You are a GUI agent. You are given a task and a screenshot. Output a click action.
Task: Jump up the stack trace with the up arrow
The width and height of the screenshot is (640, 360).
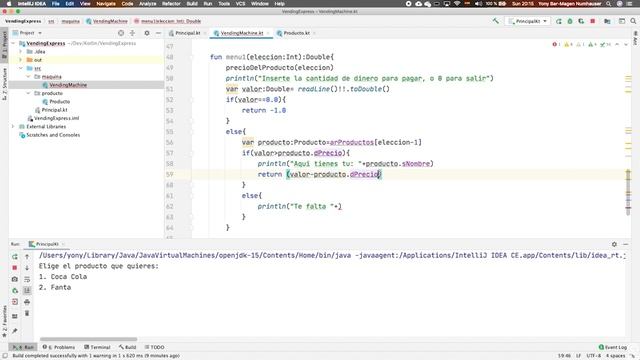27,256
